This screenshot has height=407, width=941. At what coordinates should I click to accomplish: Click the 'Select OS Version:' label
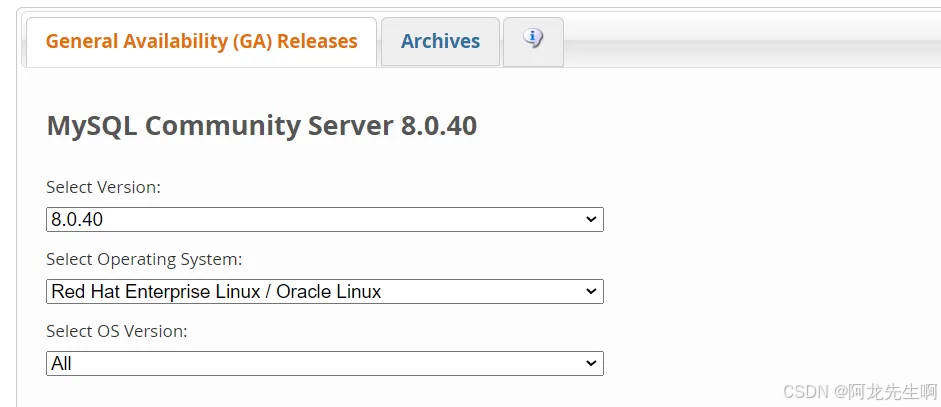tap(117, 331)
